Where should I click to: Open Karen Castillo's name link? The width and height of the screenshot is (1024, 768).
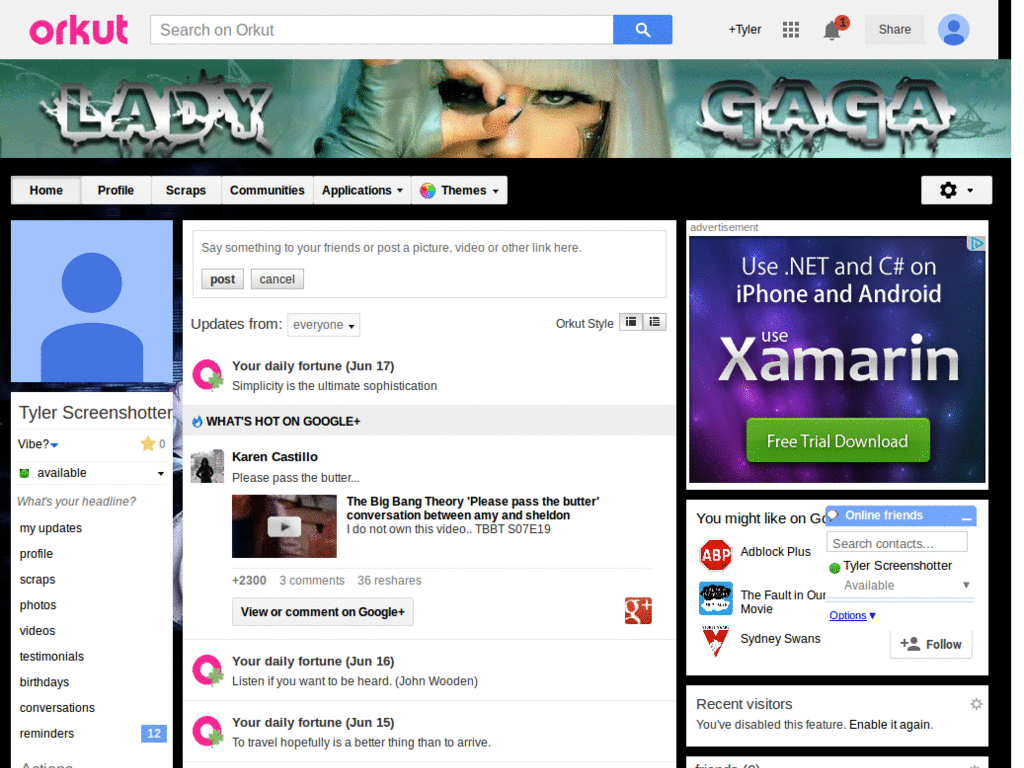point(275,457)
